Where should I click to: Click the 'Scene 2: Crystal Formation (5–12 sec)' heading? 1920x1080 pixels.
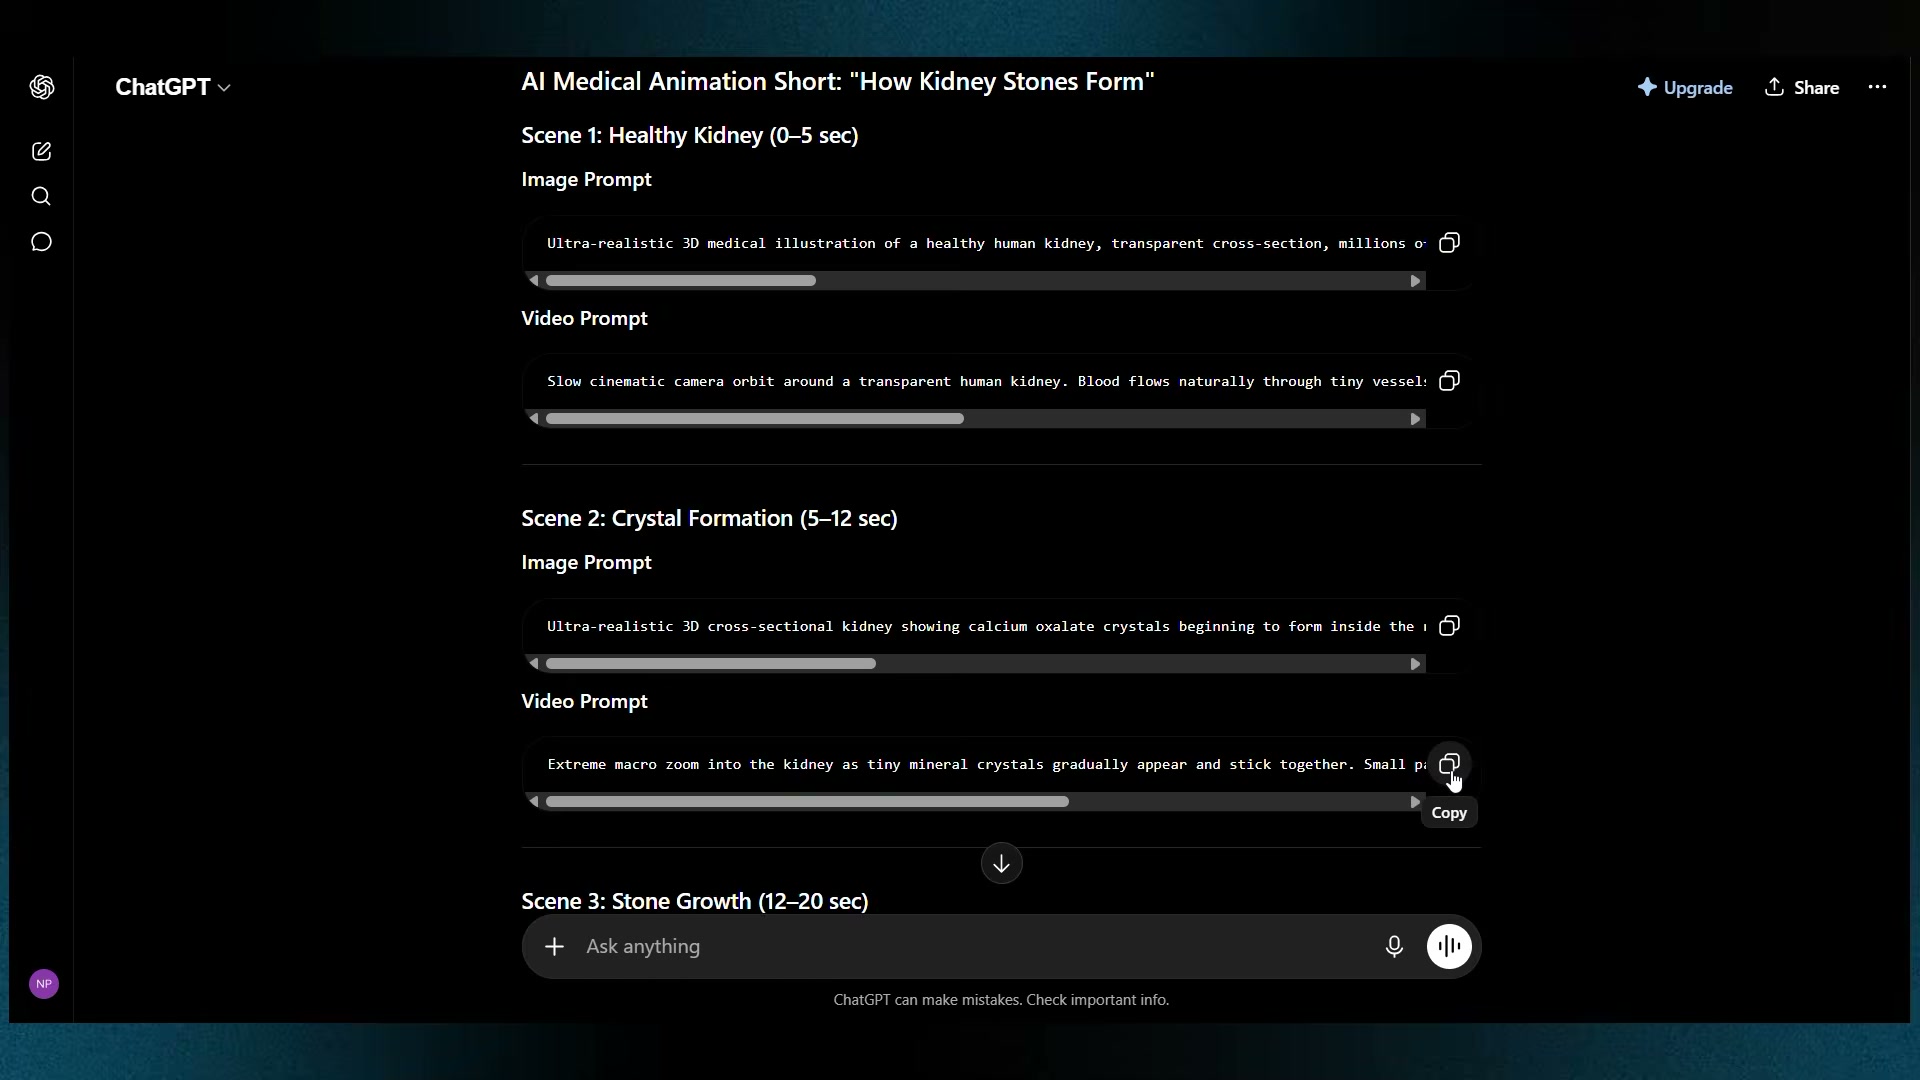click(709, 518)
